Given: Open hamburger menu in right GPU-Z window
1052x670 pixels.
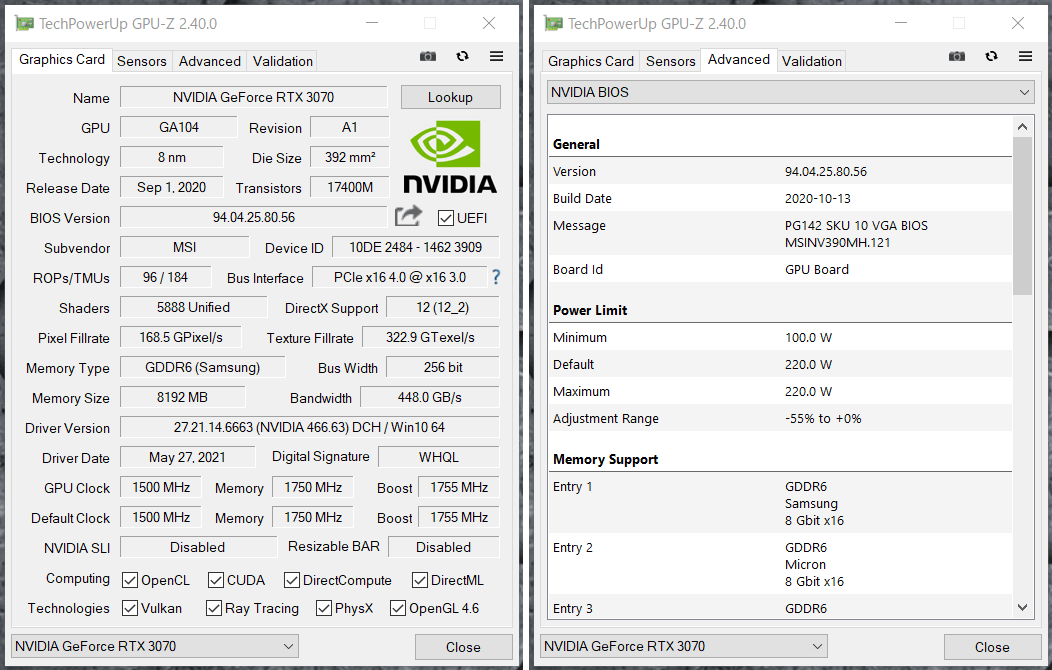Looking at the screenshot, I should point(1025,56).
